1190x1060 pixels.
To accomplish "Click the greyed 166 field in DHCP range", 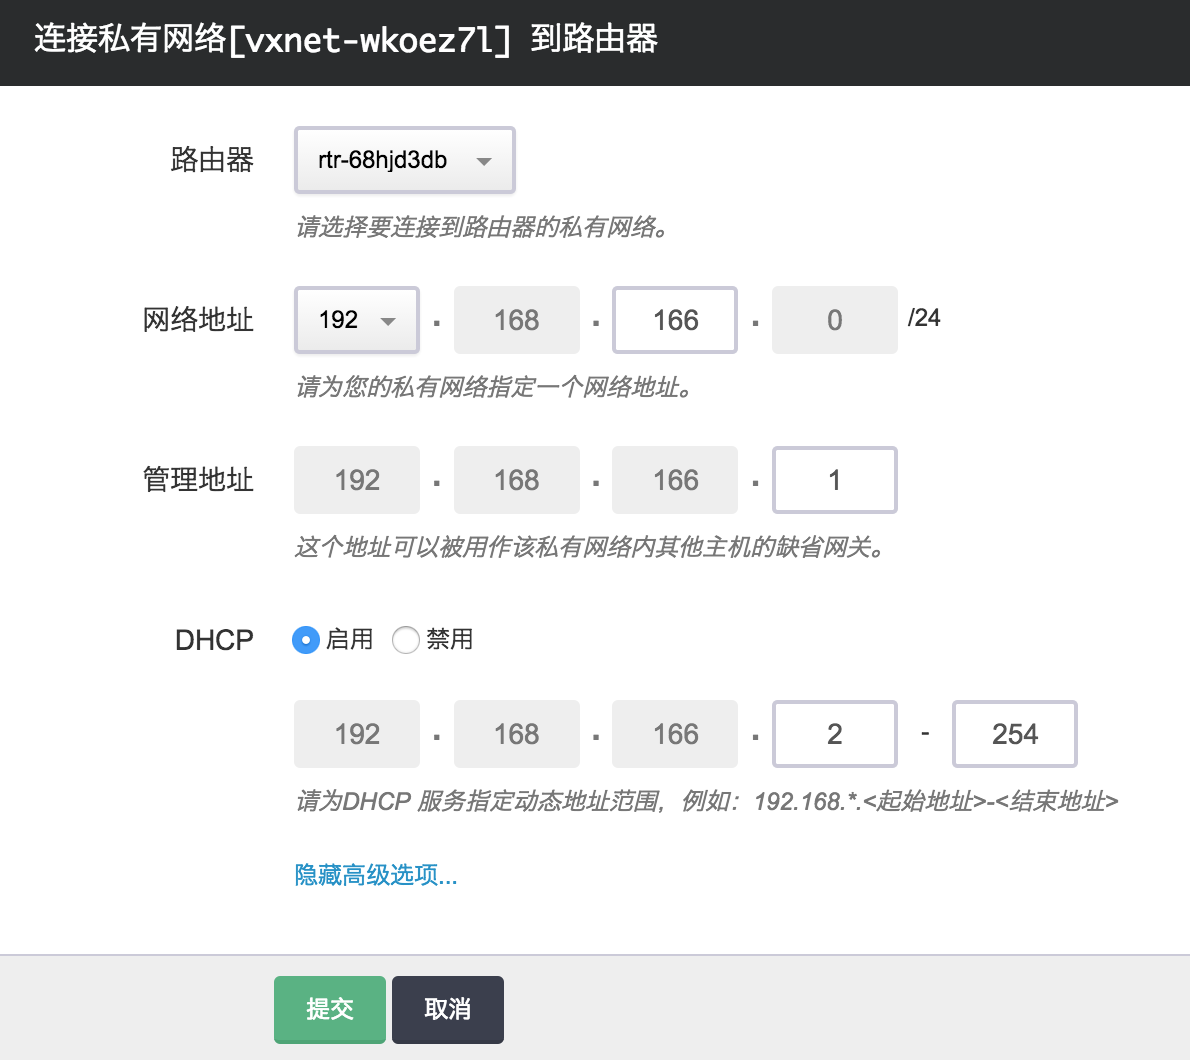I will [x=675, y=734].
